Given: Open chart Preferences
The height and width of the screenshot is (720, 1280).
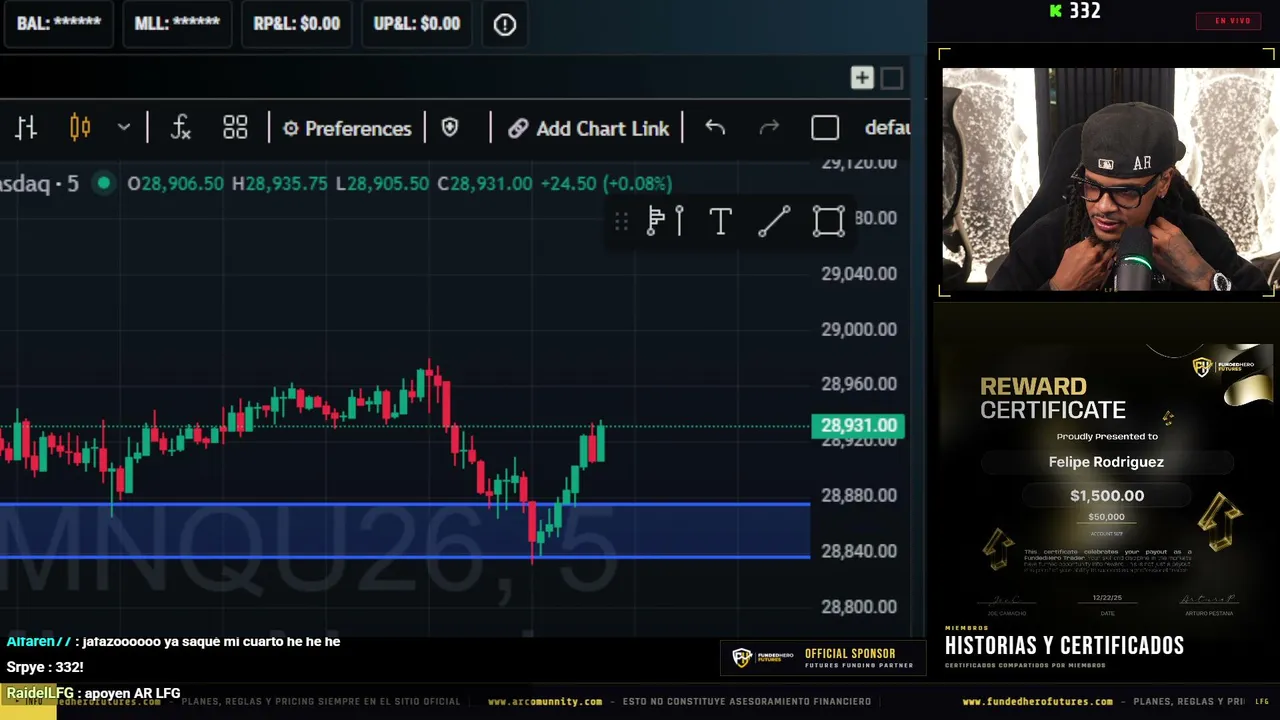Looking at the screenshot, I should pos(347,128).
